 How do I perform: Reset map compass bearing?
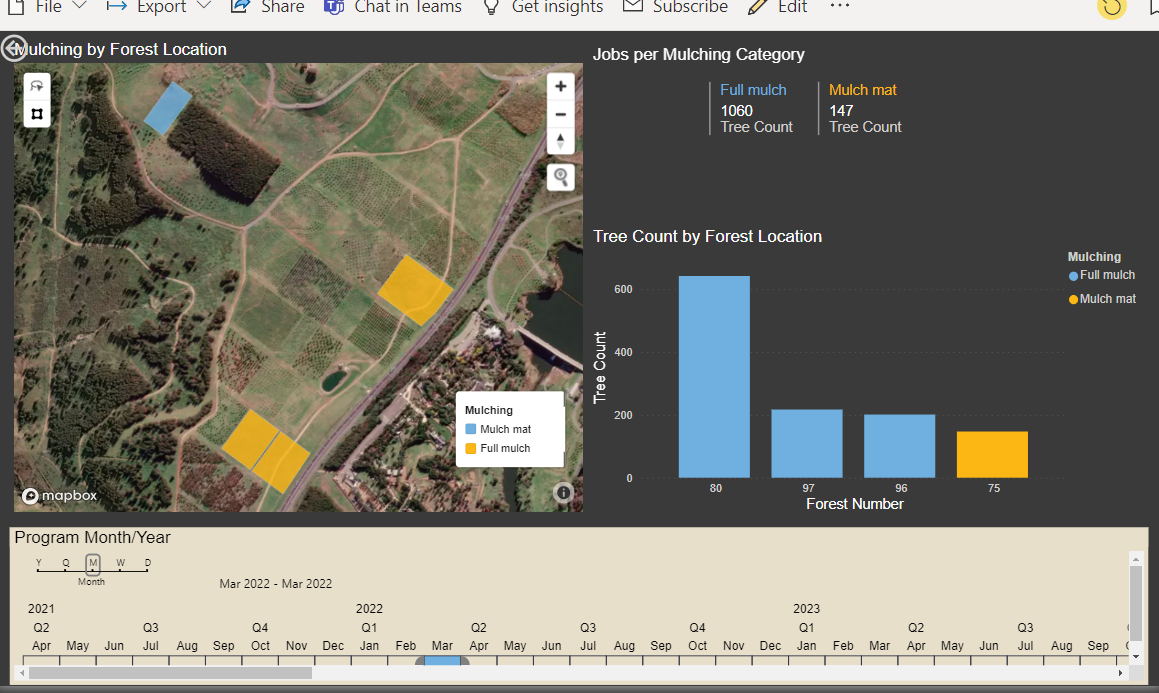click(x=560, y=140)
